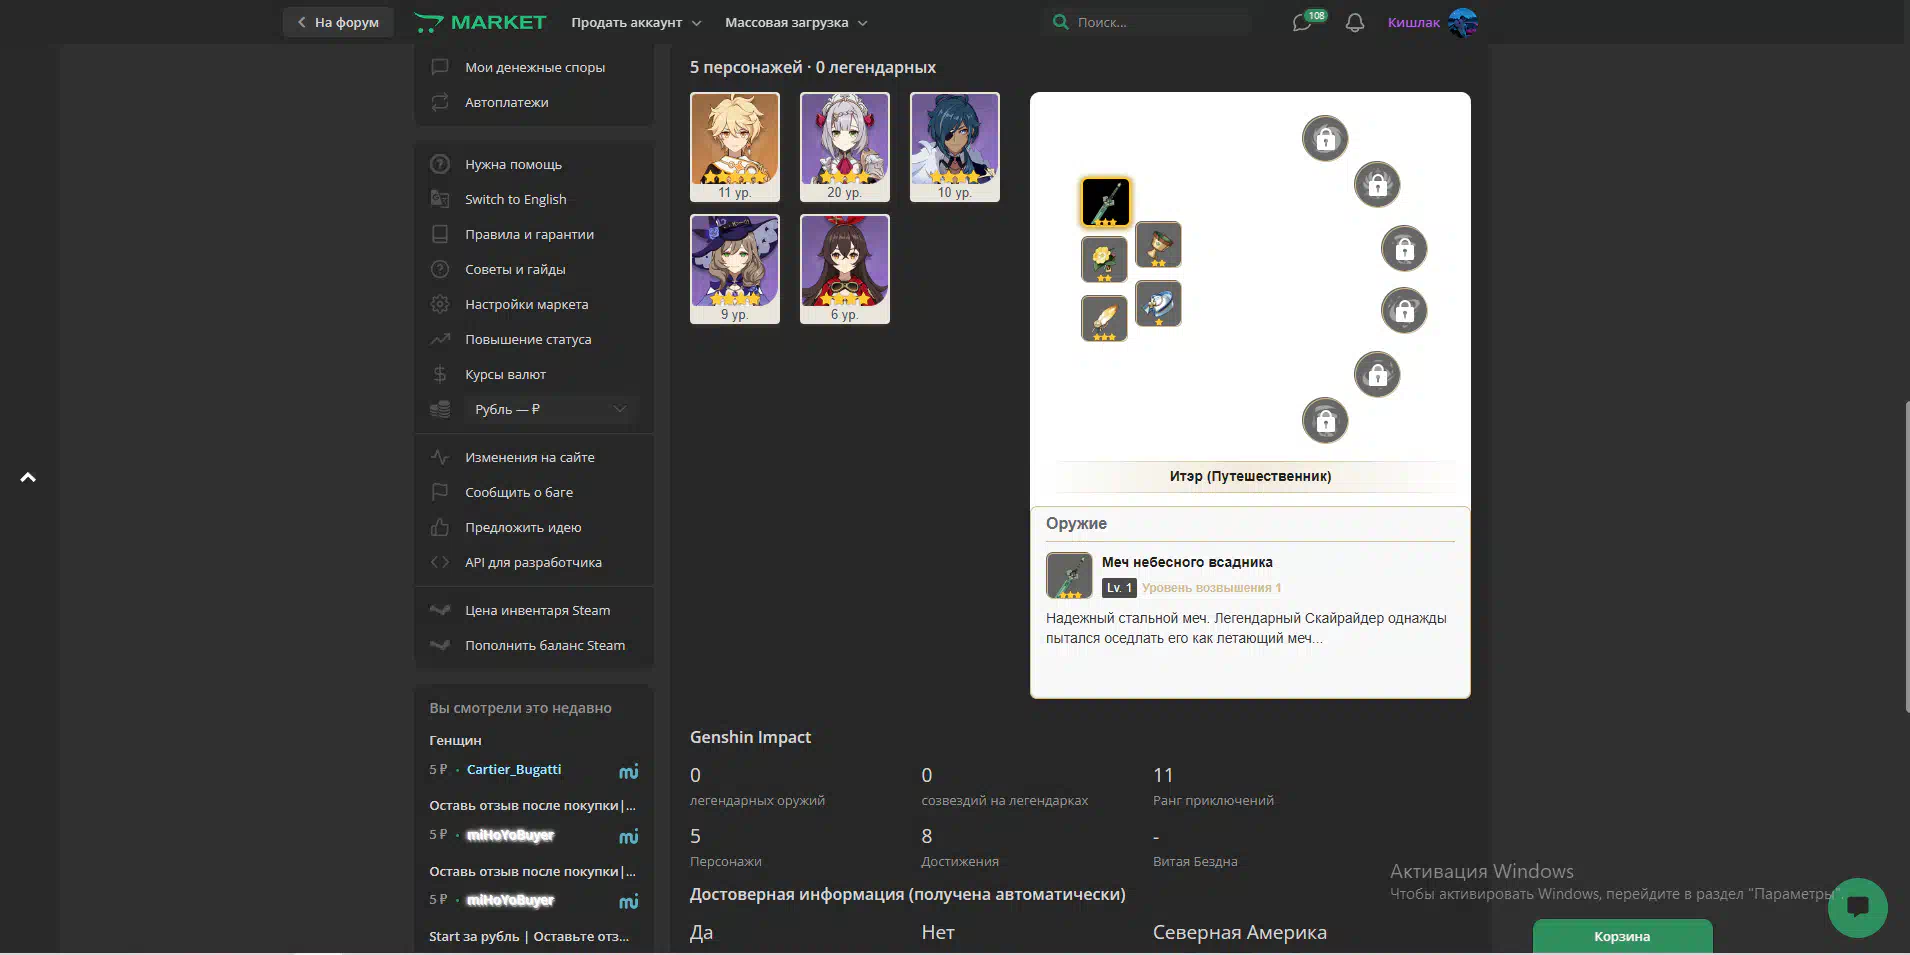Click Итэр (Путешественник) character name
This screenshot has height=955, width=1910.
(x=1250, y=476)
